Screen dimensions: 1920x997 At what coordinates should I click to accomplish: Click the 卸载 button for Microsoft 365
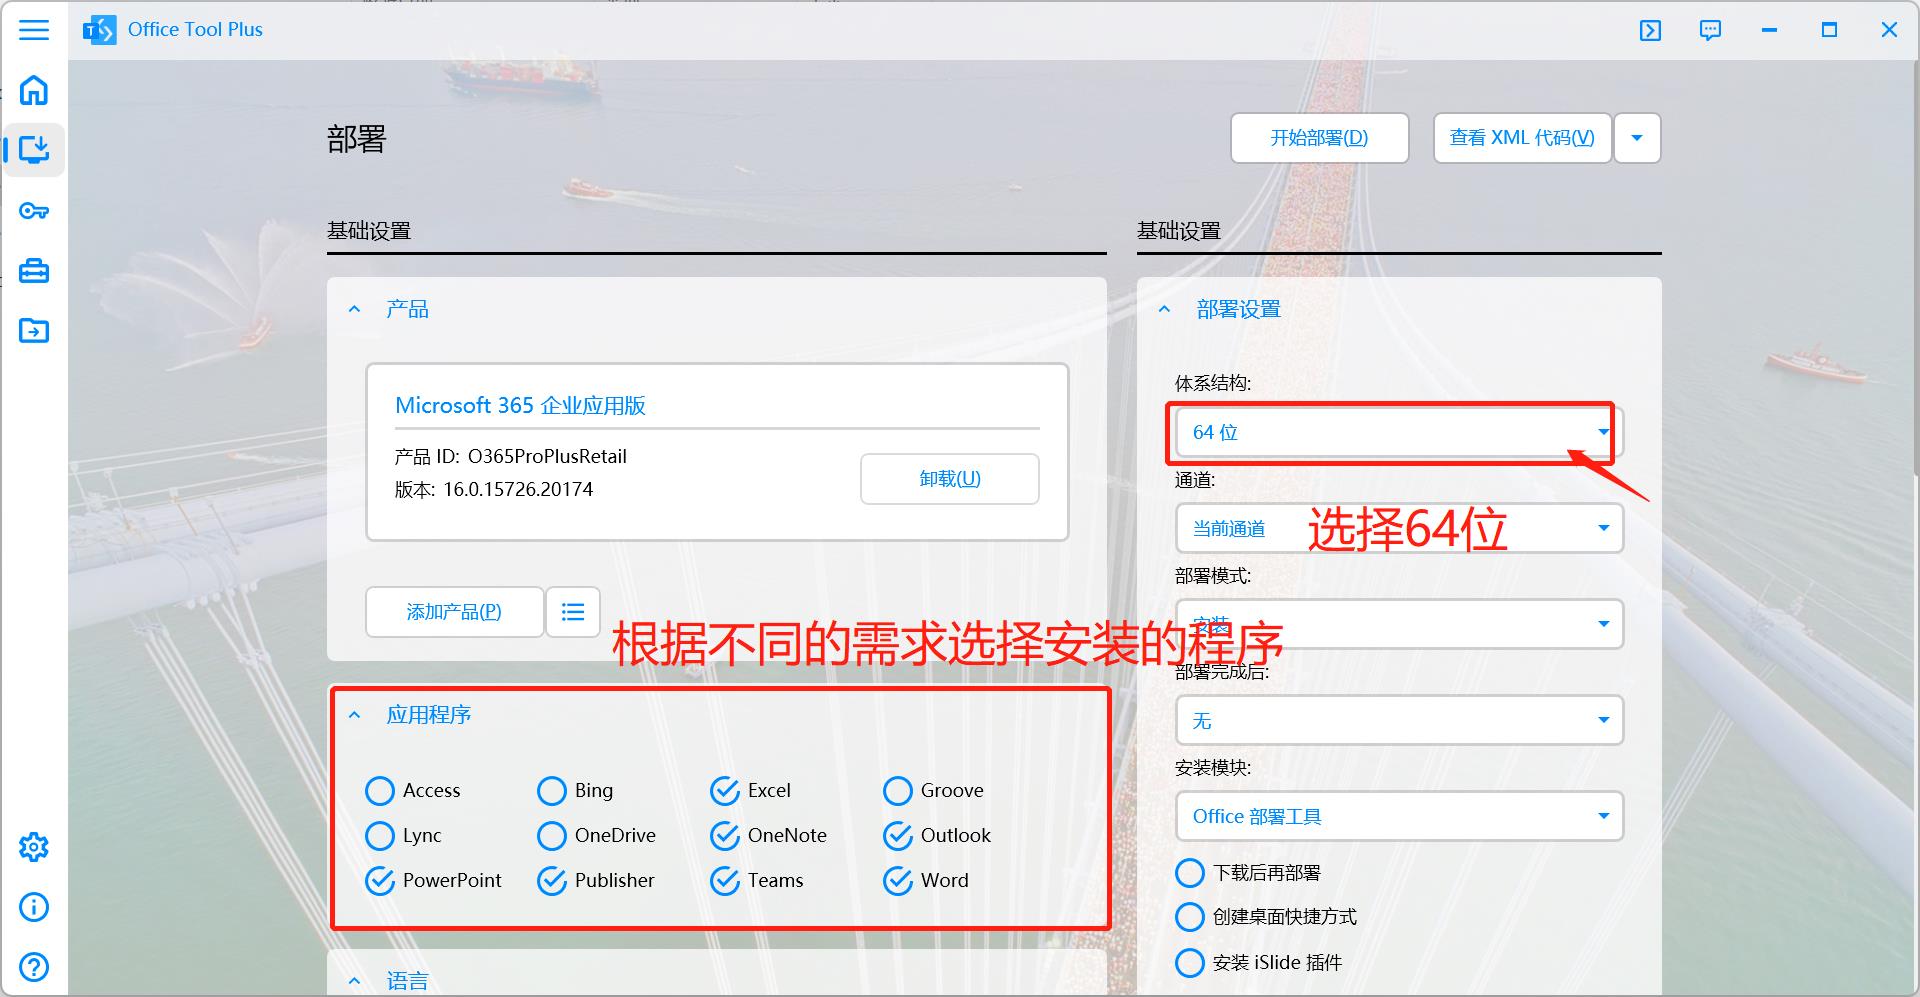(948, 478)
